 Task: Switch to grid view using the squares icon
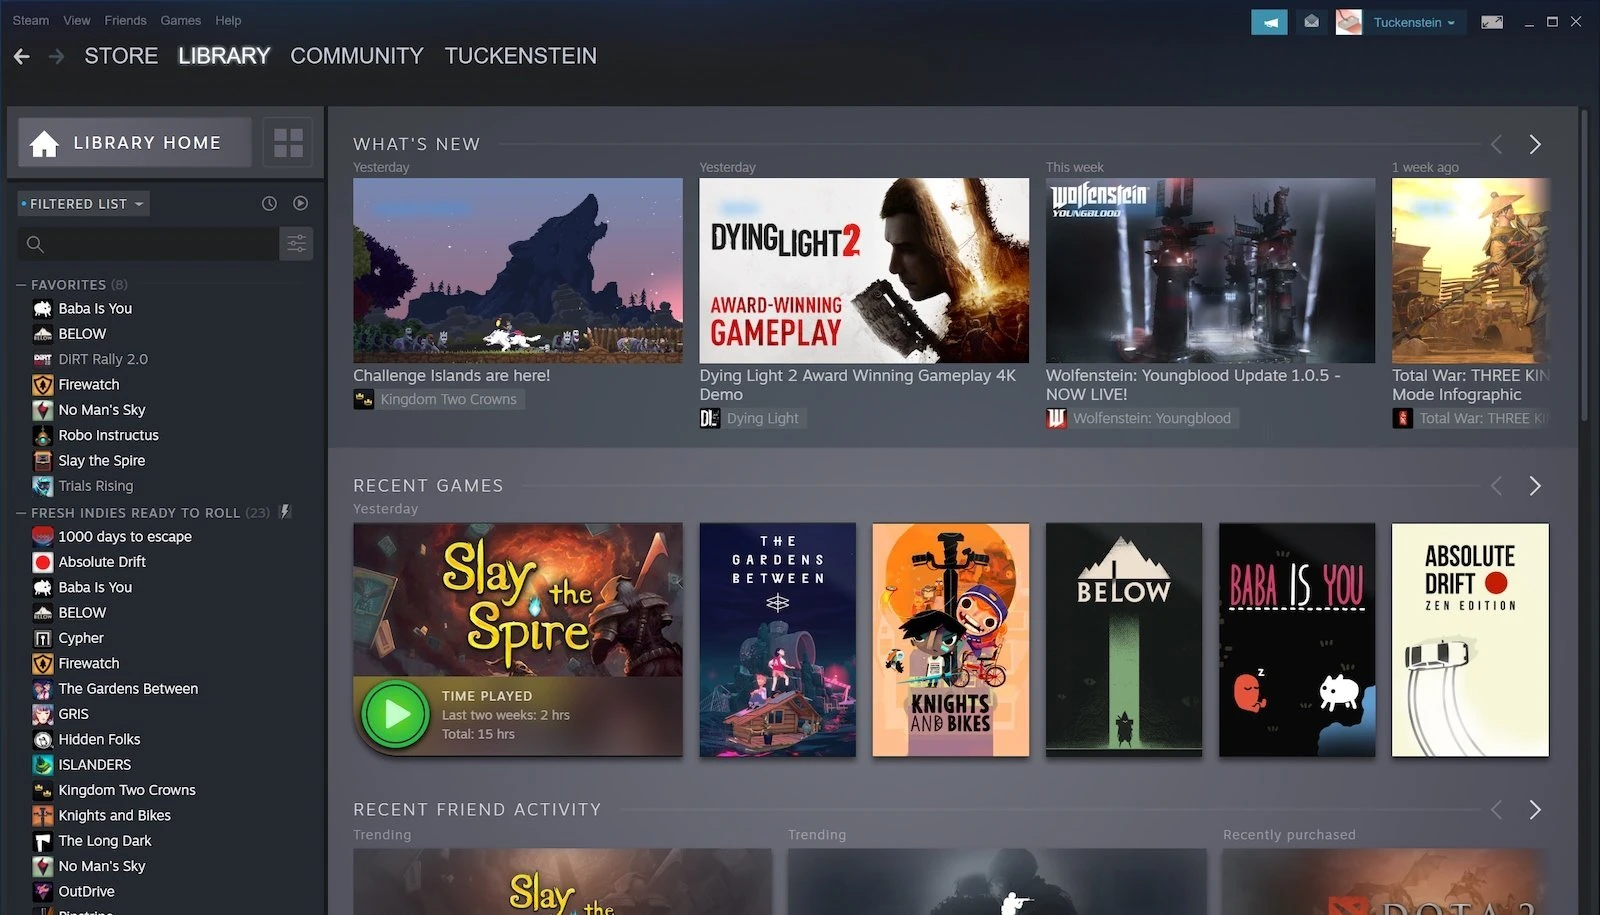tap(287, 142)
